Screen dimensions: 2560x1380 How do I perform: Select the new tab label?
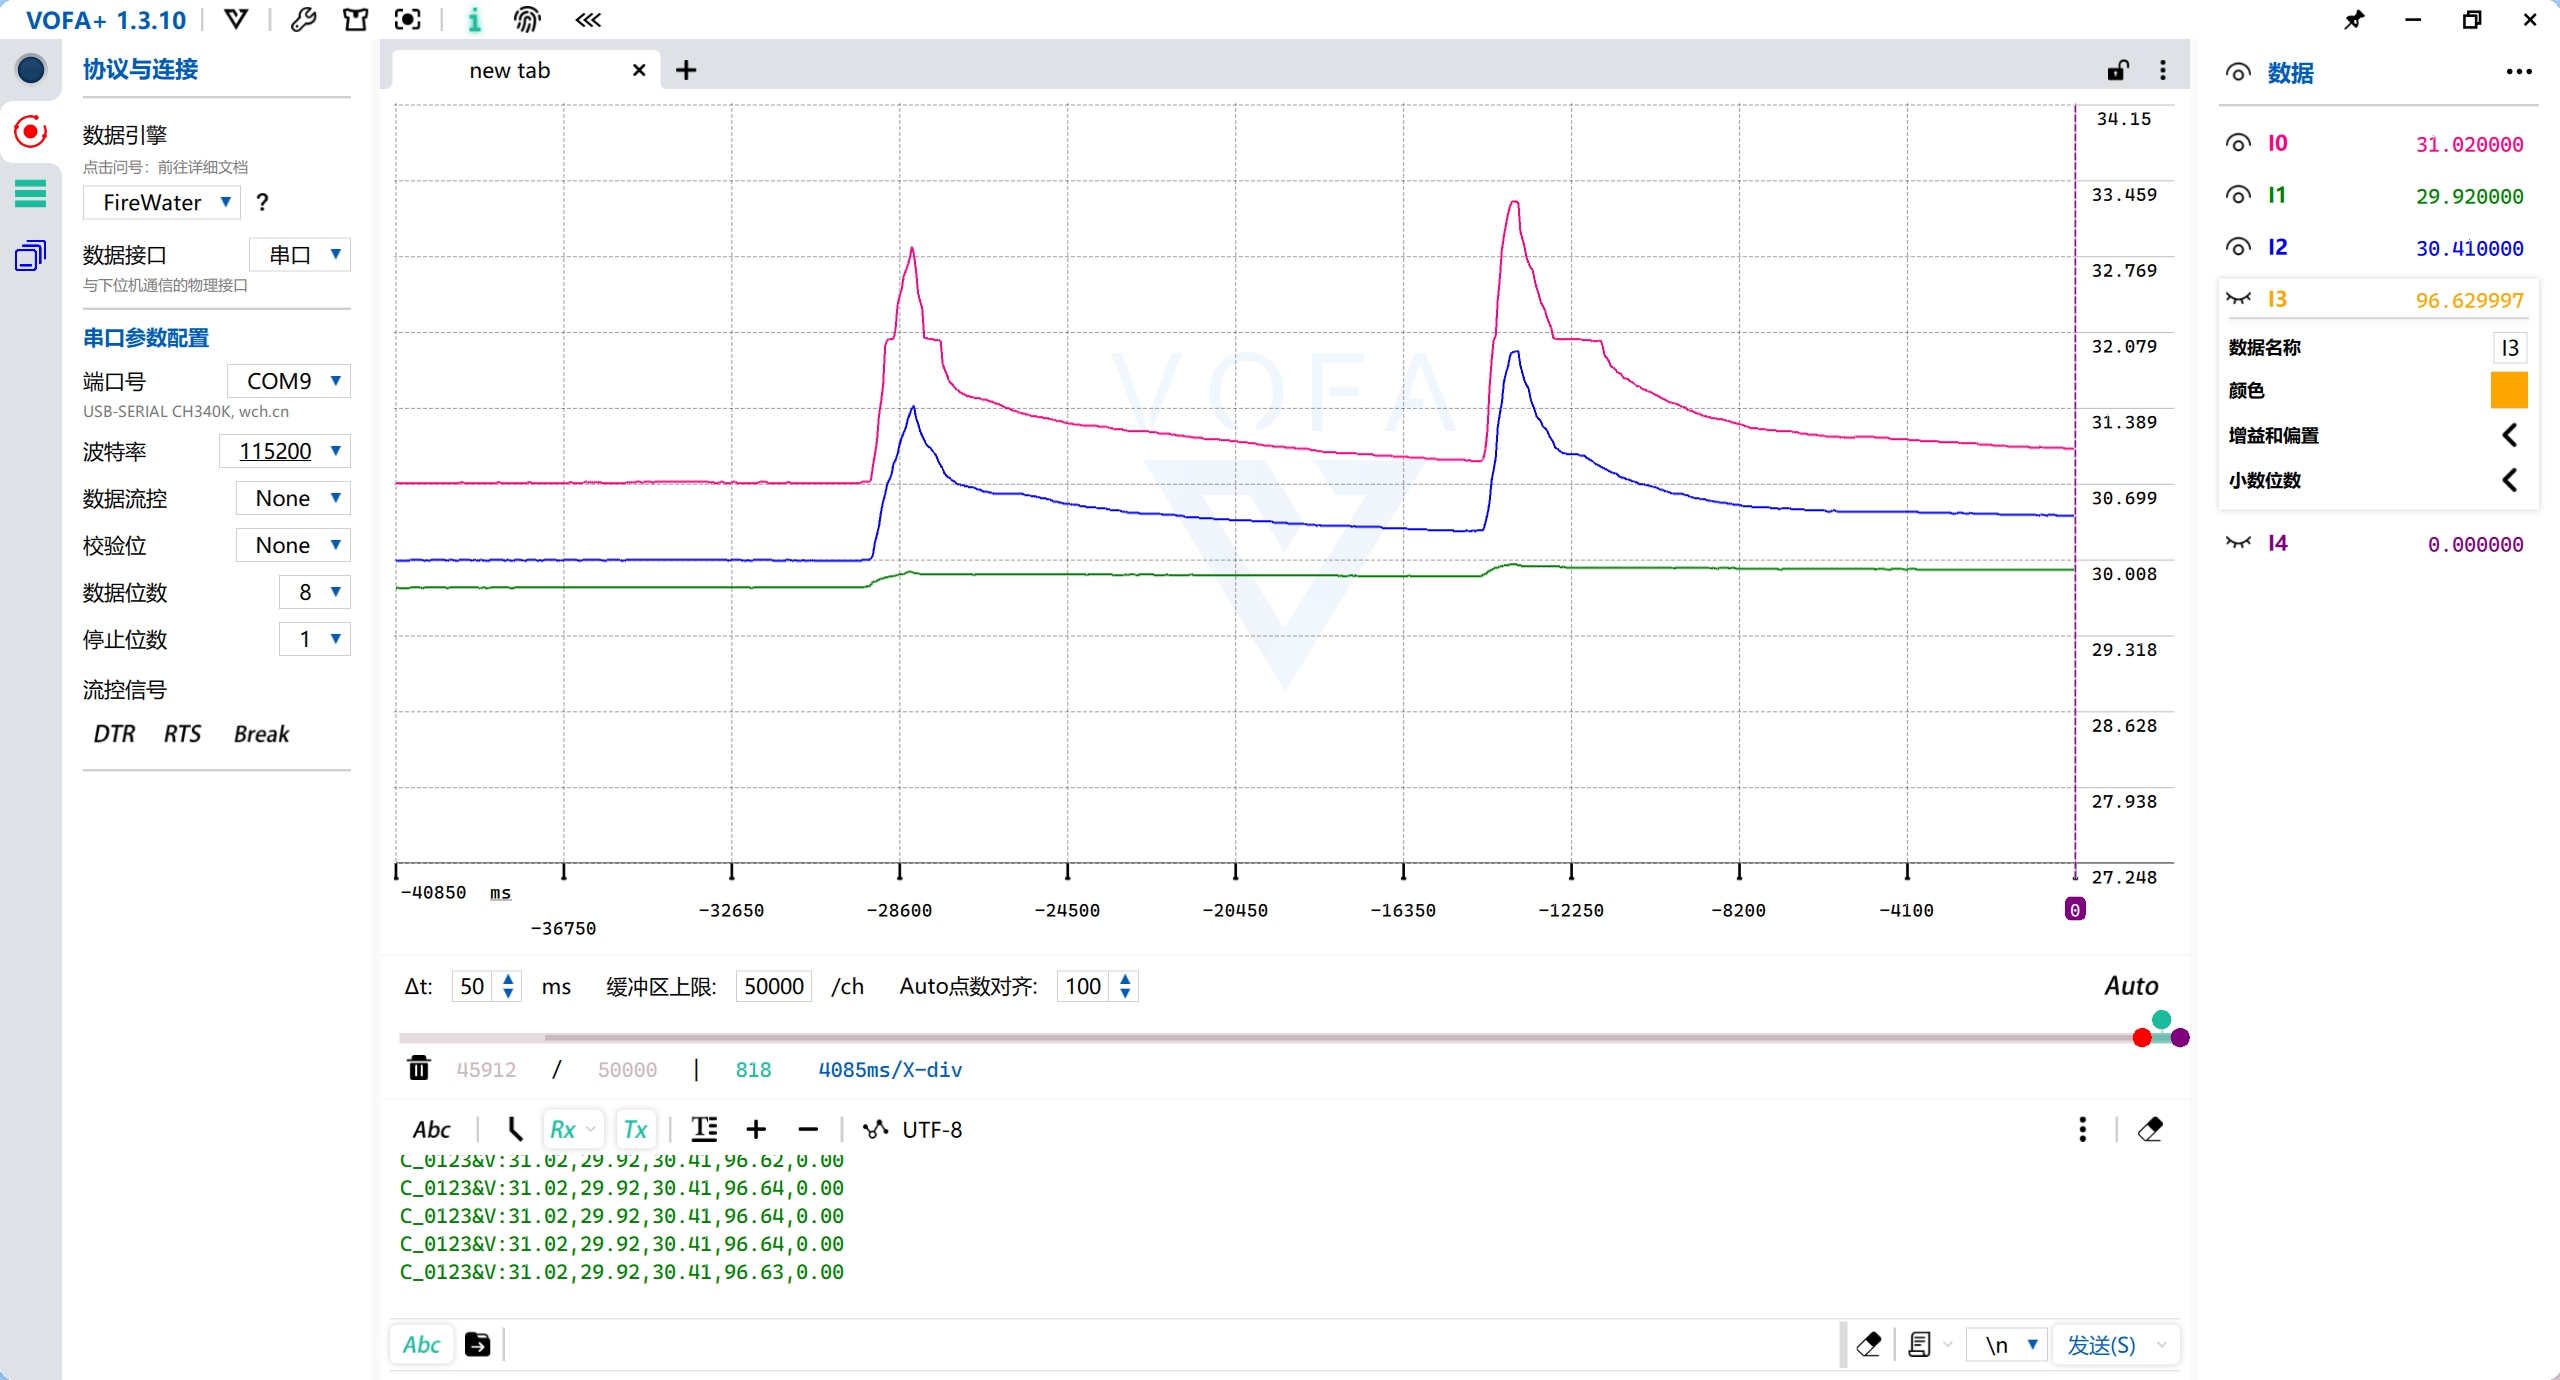(510, 70)
